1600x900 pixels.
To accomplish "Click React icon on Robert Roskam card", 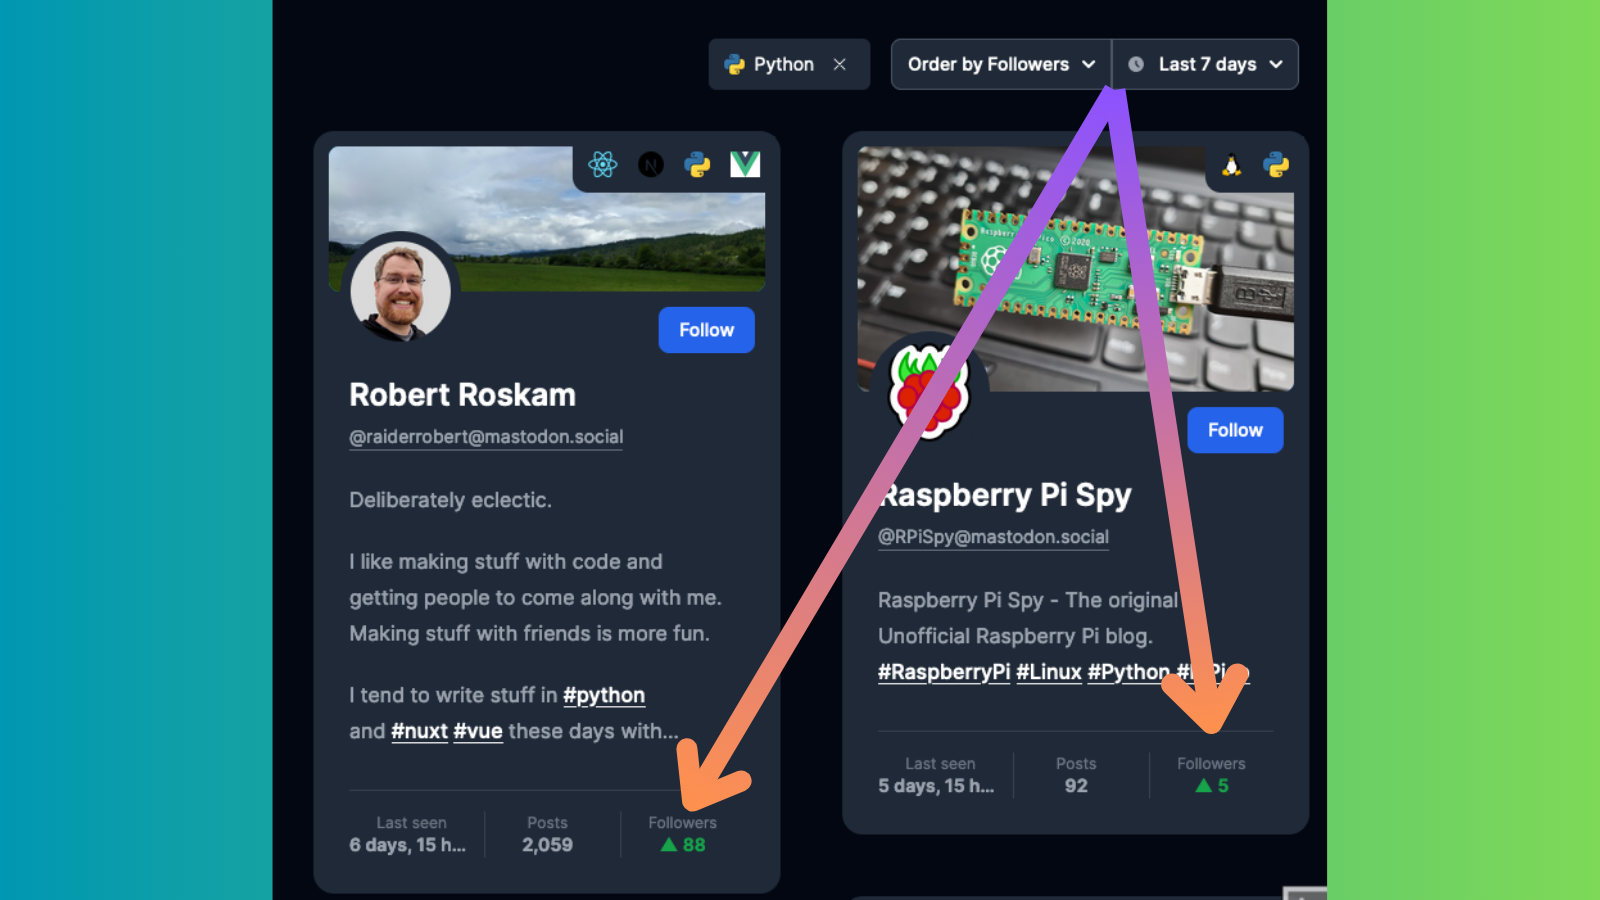I will pos(603,164).
